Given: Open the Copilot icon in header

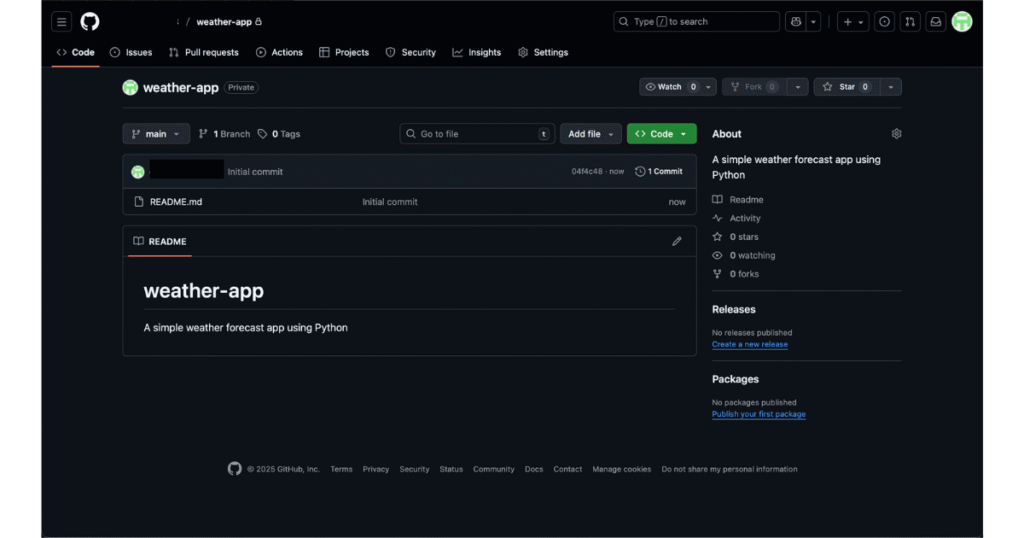Looking at the screenshot, I should click(x=796, y=22).
